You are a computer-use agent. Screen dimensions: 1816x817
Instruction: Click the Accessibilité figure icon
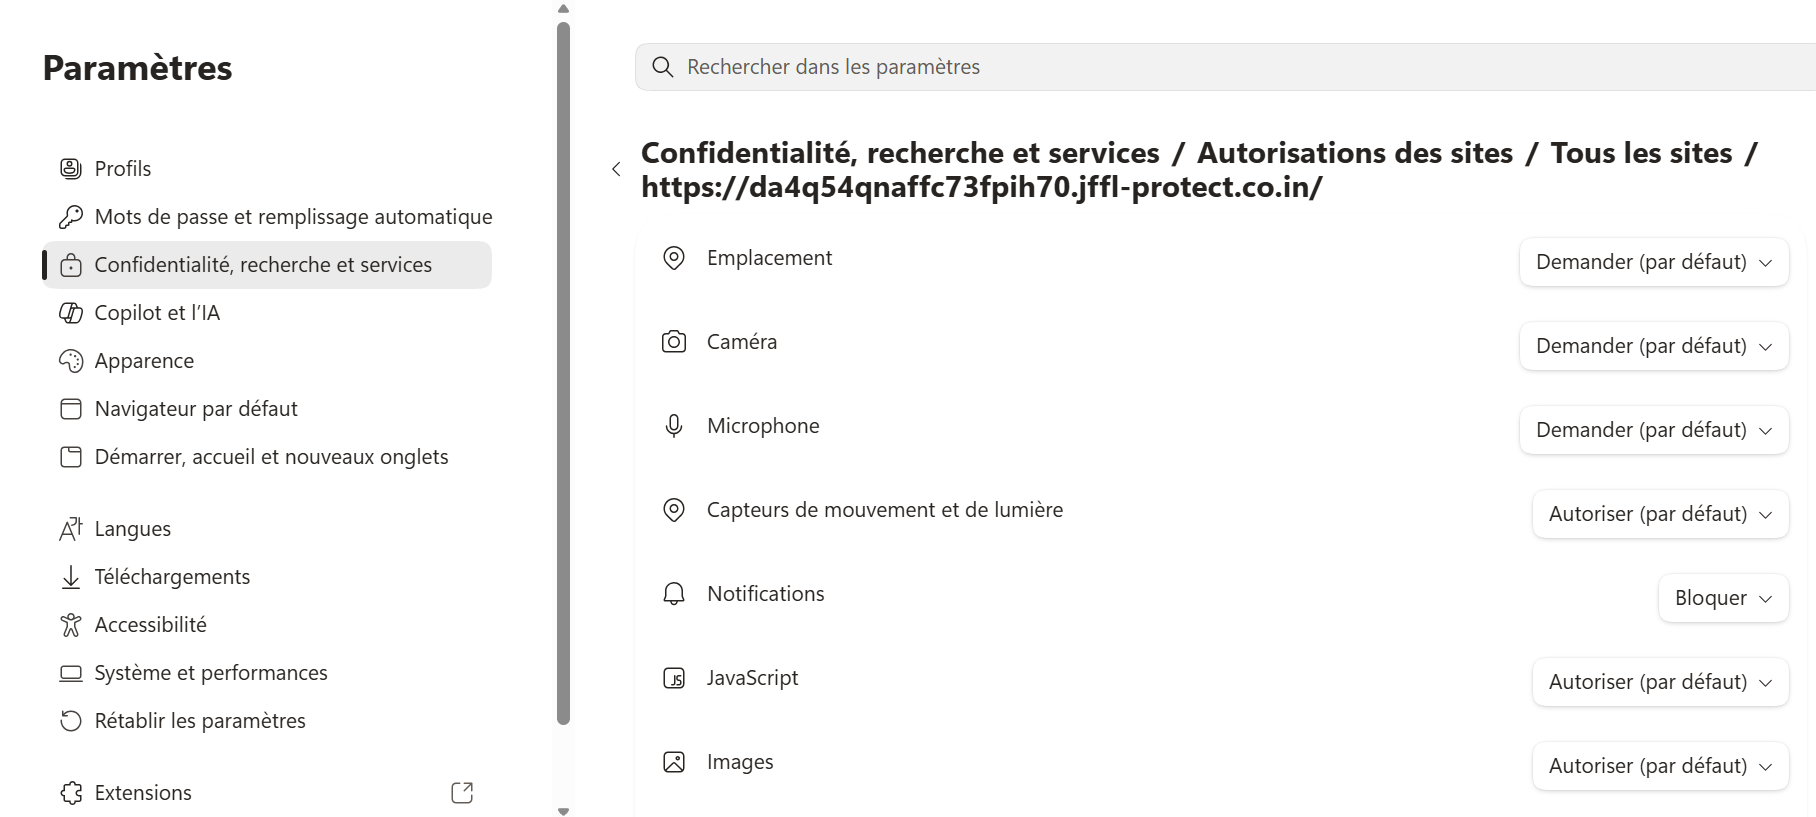[x=71, y=625]
